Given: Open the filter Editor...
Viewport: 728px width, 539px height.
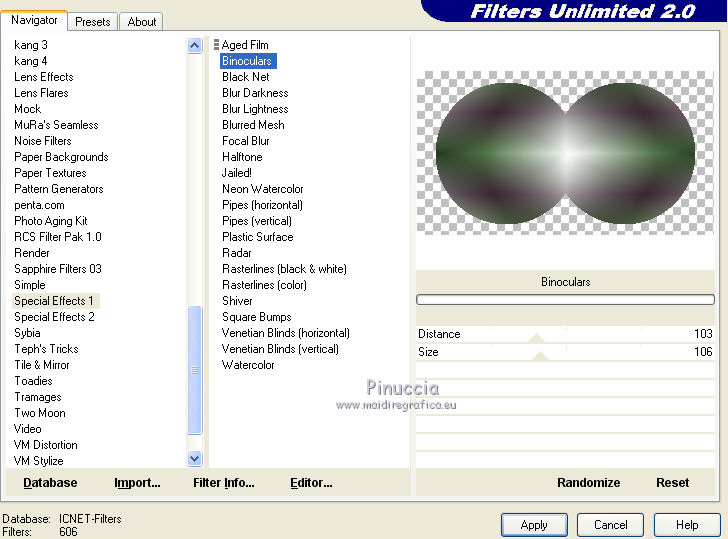Looking at the screenshot, I should coord(311,483).
